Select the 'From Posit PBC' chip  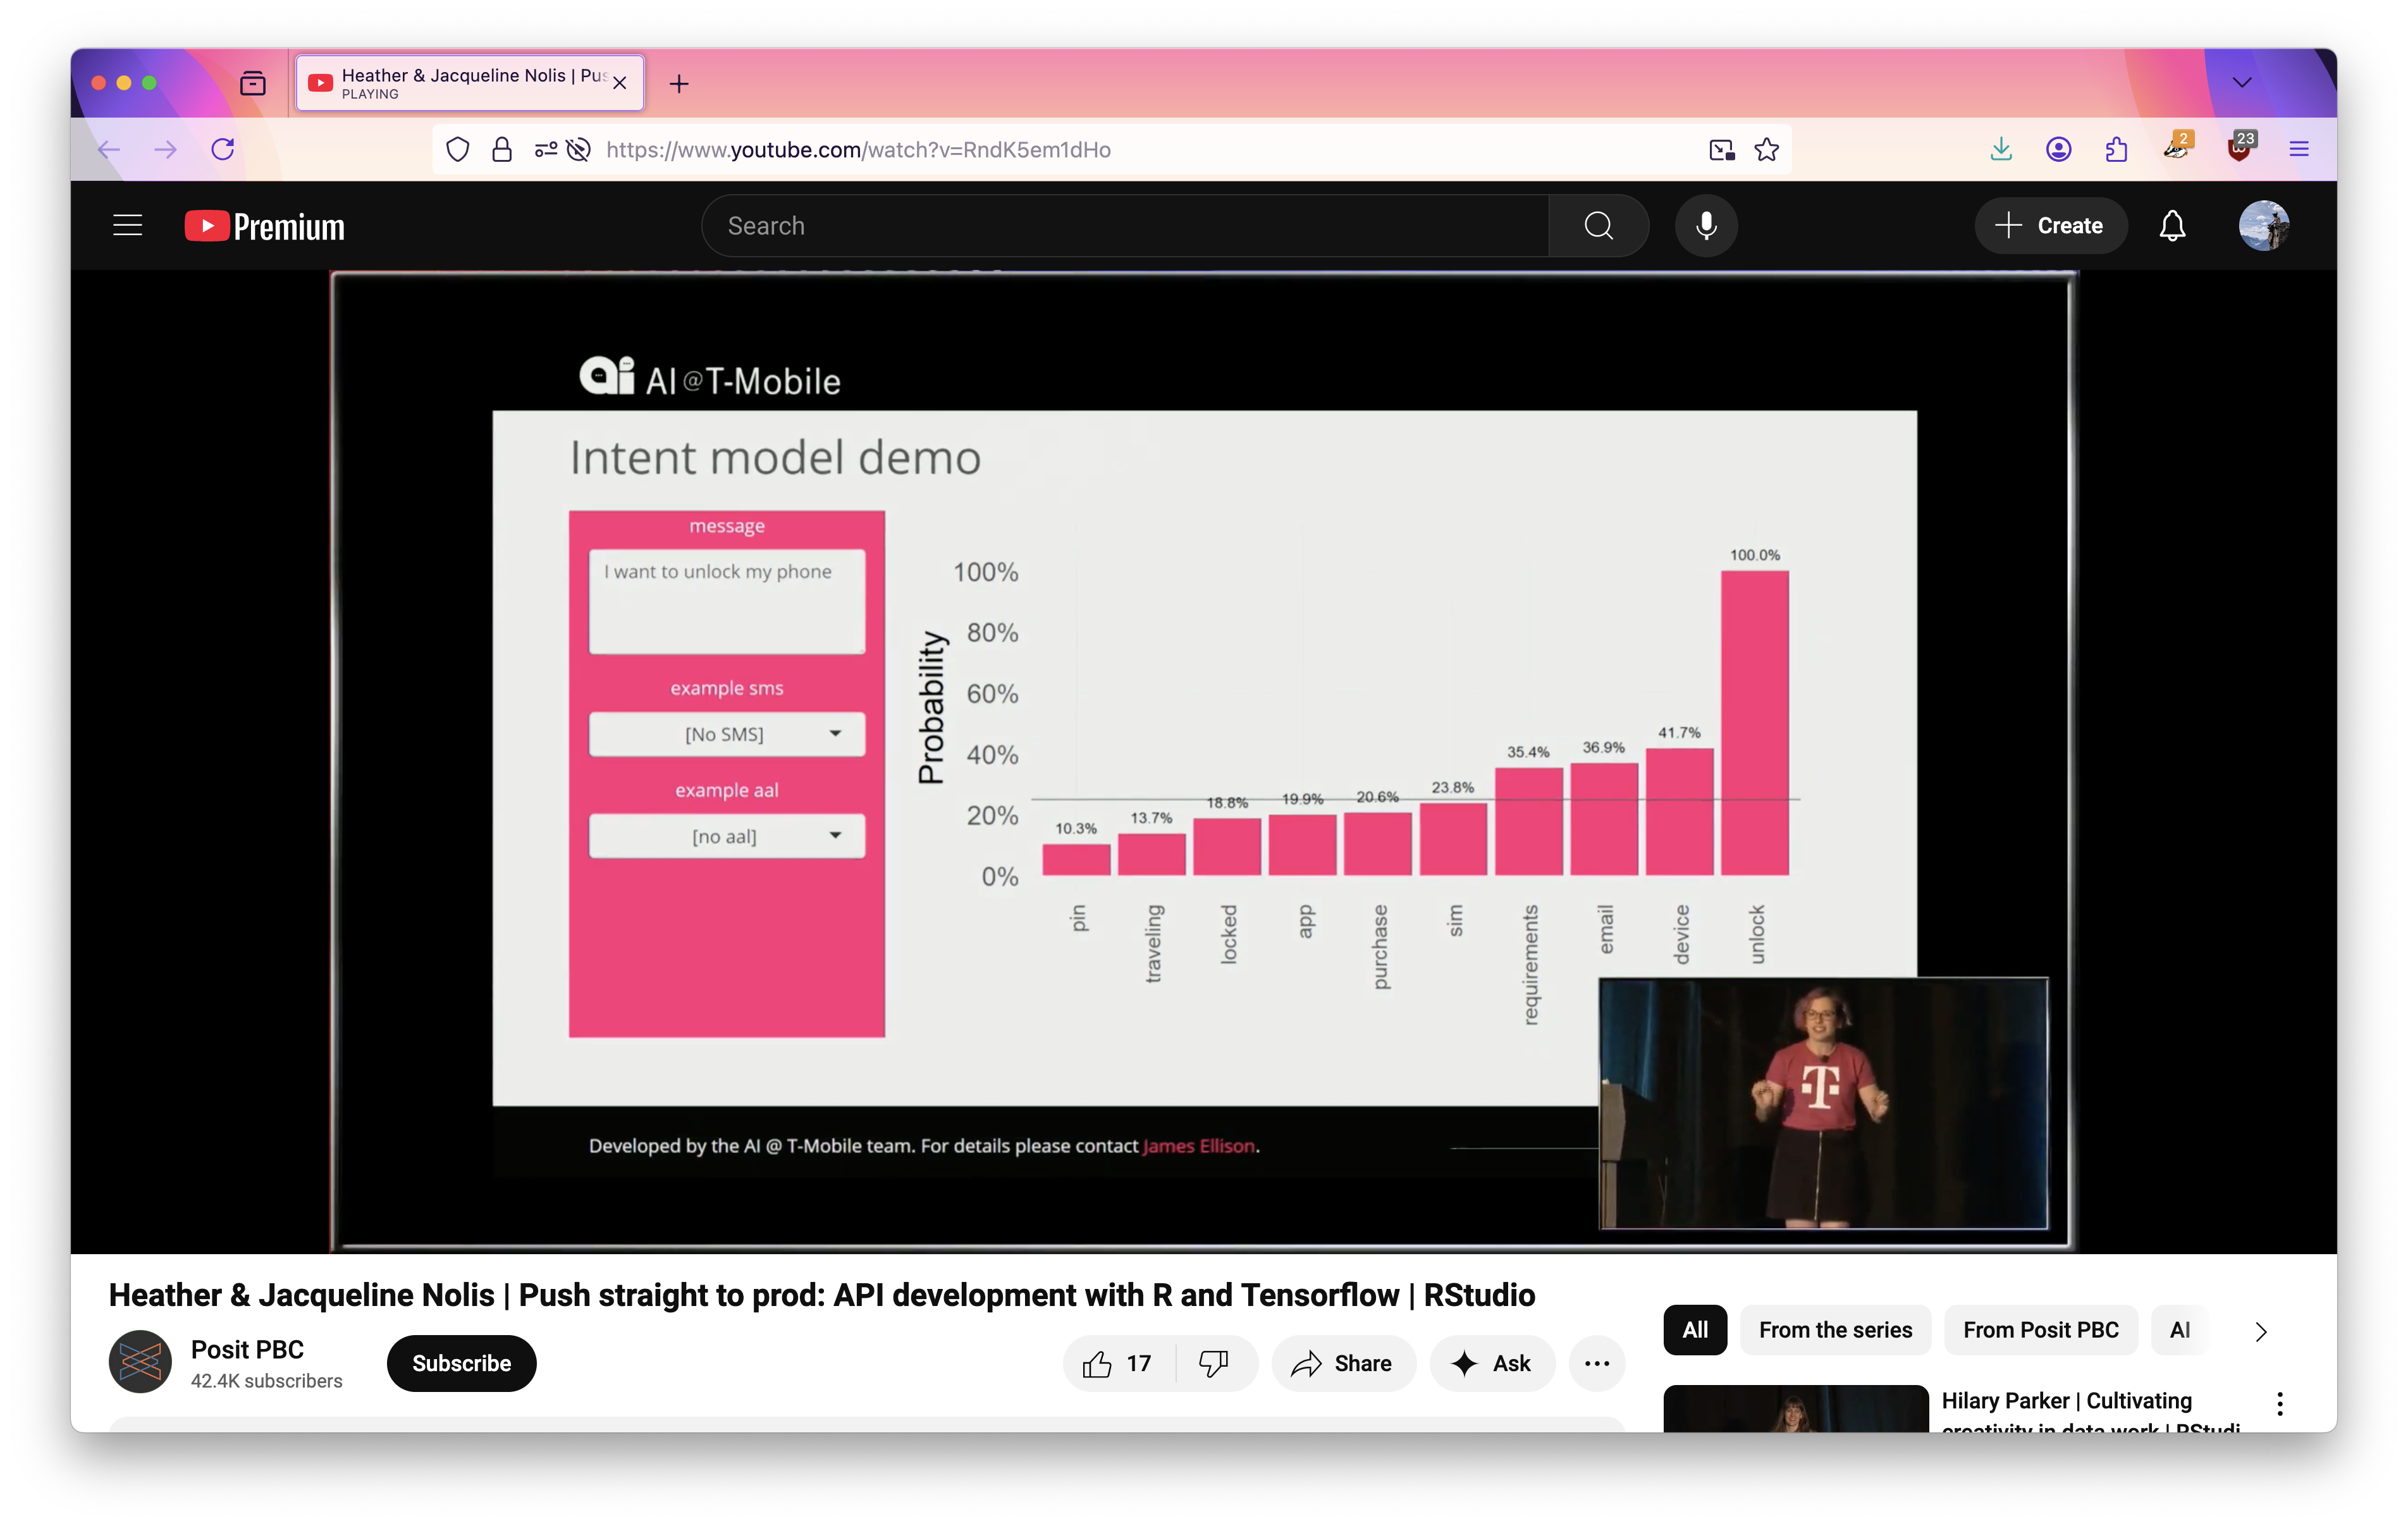(x=2040, y=1330)
